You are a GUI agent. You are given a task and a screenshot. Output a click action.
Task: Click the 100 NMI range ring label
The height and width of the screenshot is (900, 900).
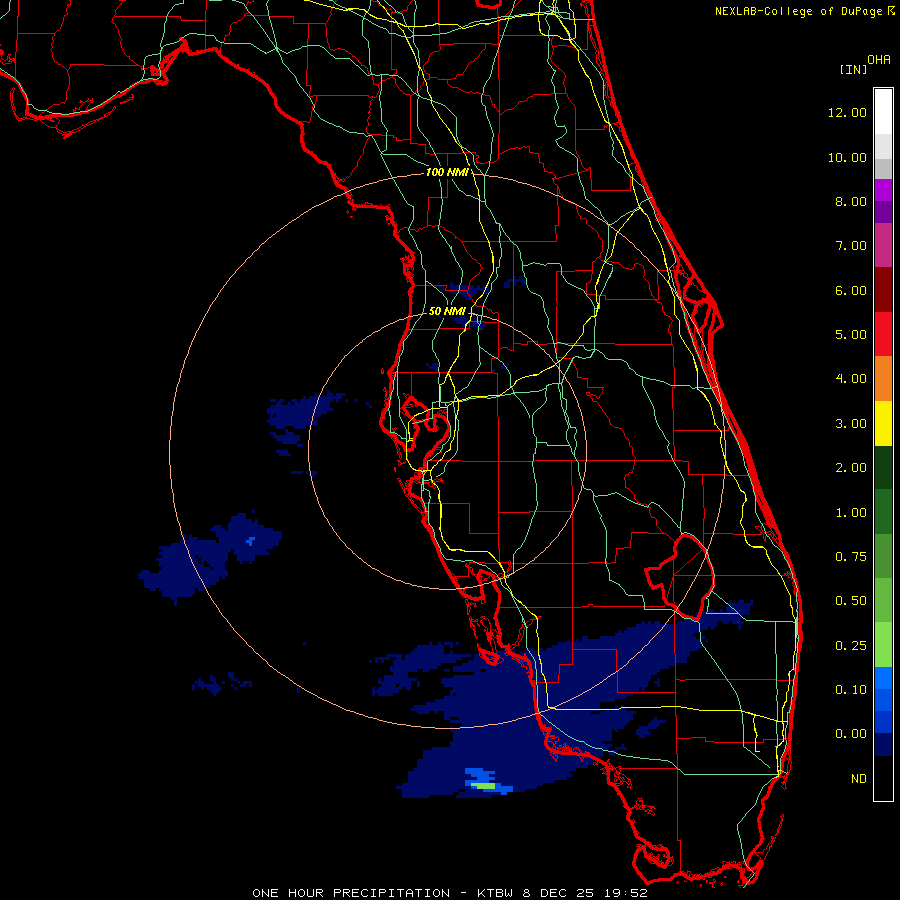[x=447, y=172]
